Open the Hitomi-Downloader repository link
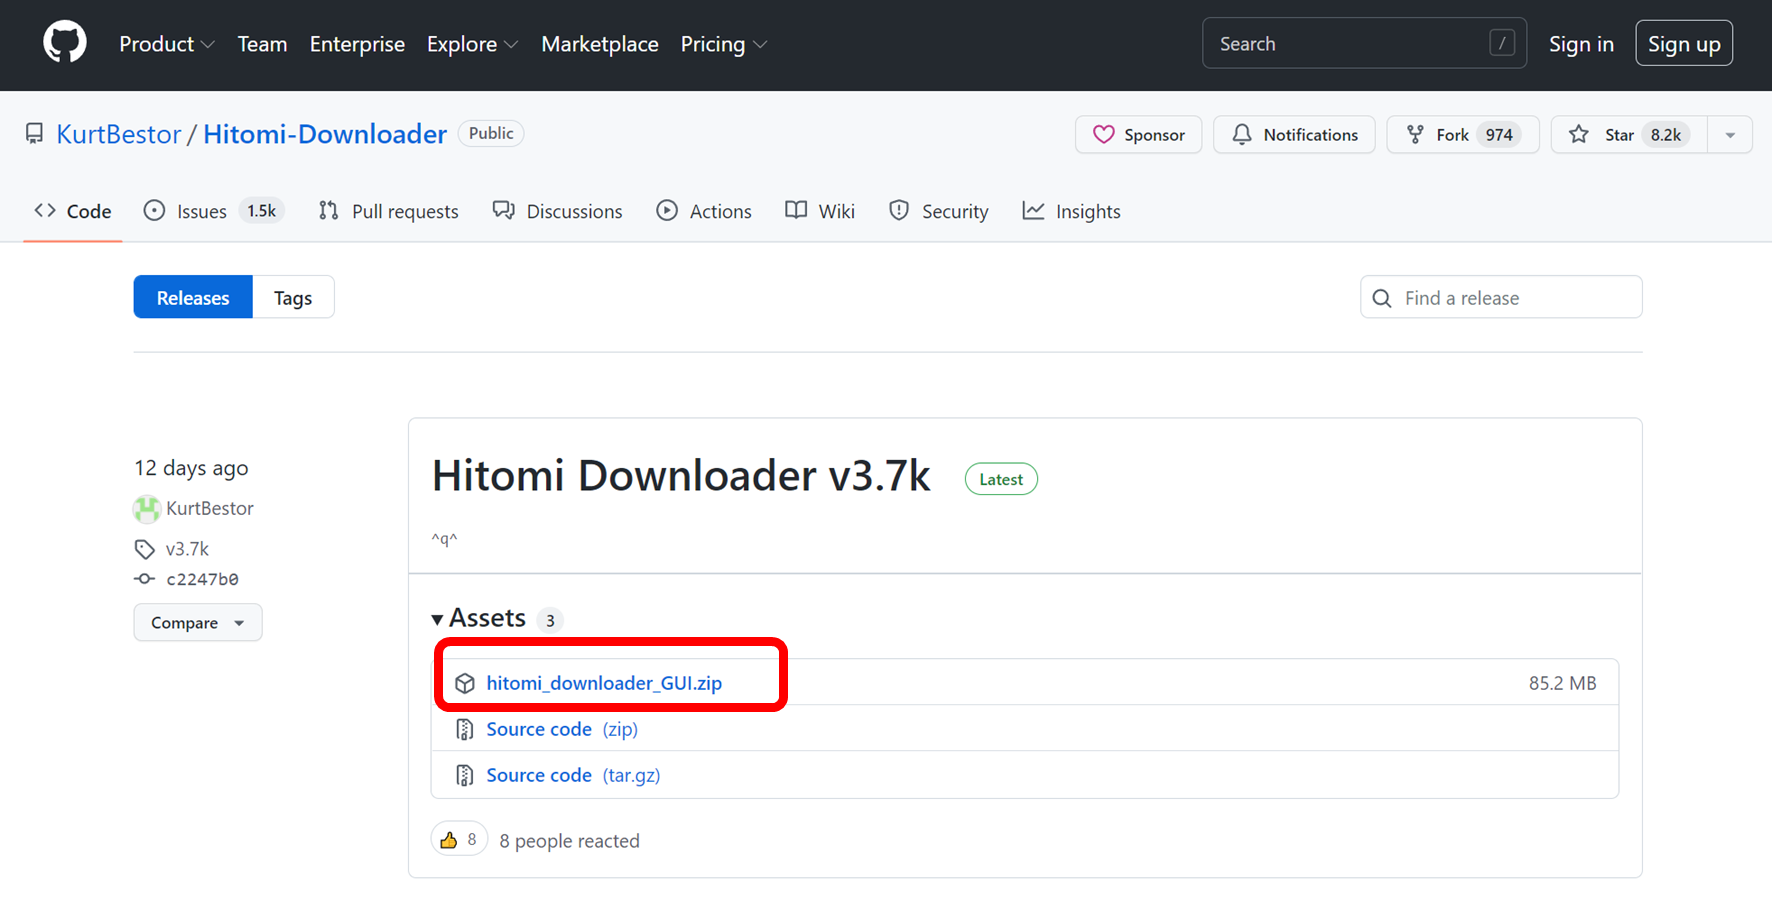The width and height of the screenshot is (1772, 908). pyautogui.click(x=325, y=134)
